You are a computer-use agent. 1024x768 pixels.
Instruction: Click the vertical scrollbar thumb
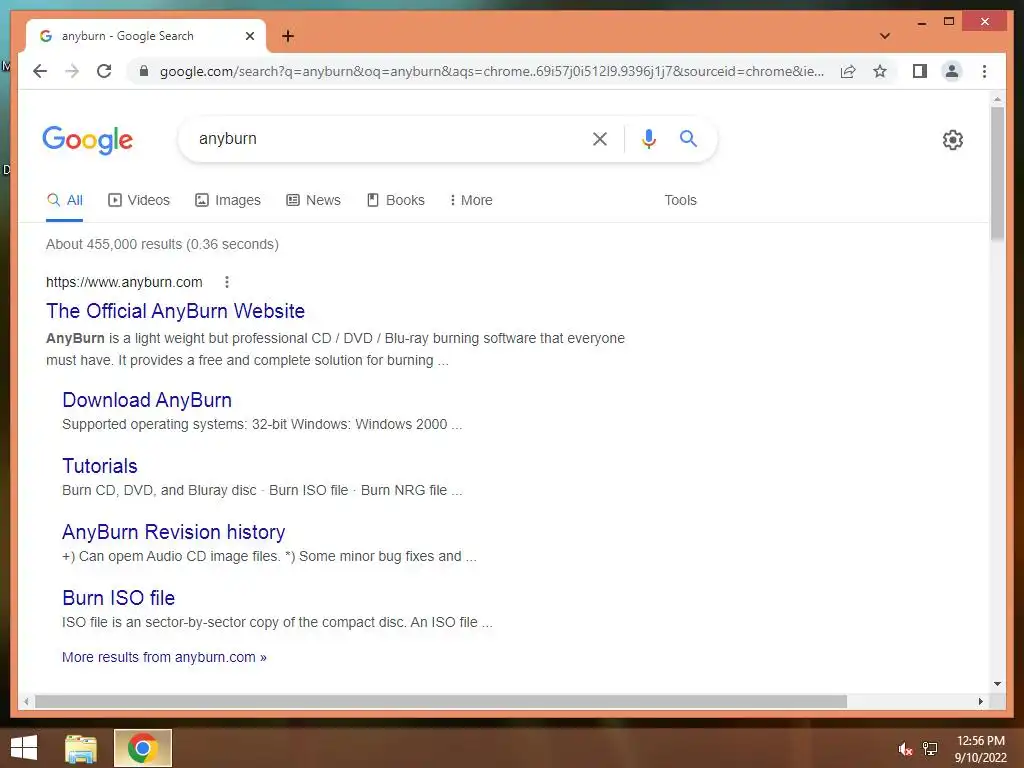pyautogui.click(x=997, y=173)
